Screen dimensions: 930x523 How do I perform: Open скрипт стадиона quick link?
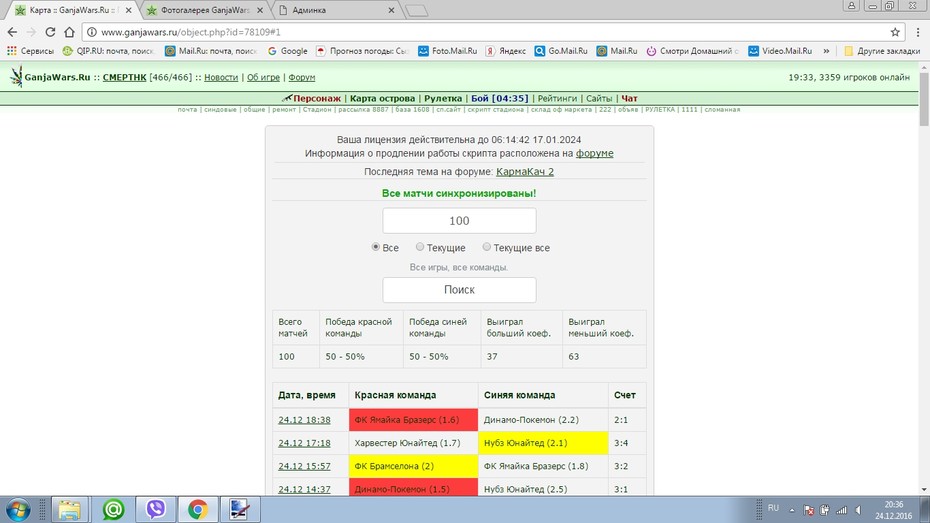(495, 110)
